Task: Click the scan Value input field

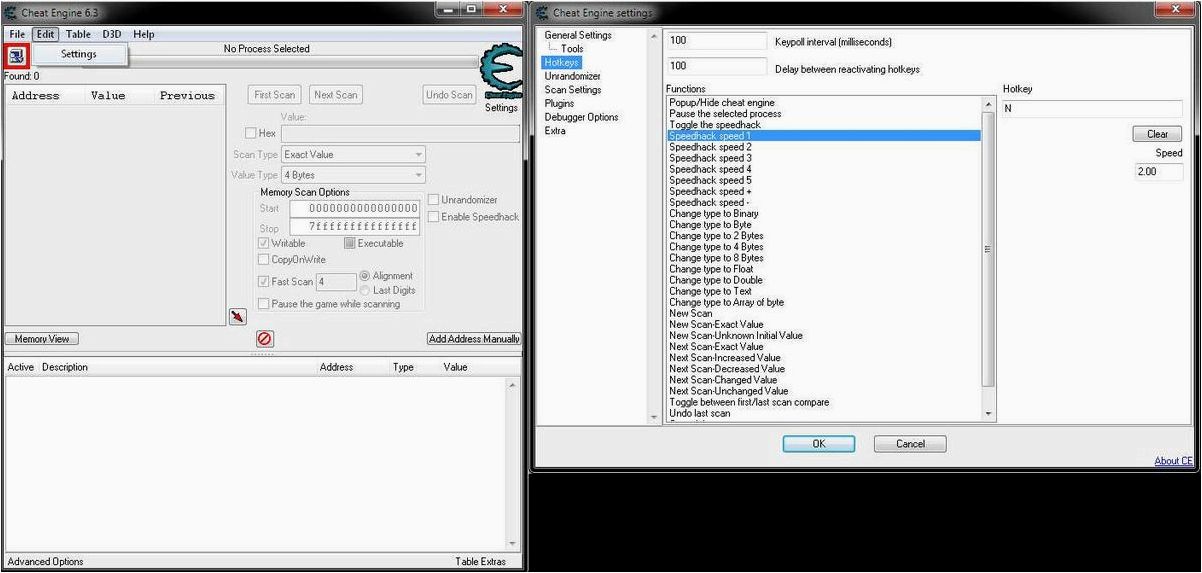Action: [400, 133]
